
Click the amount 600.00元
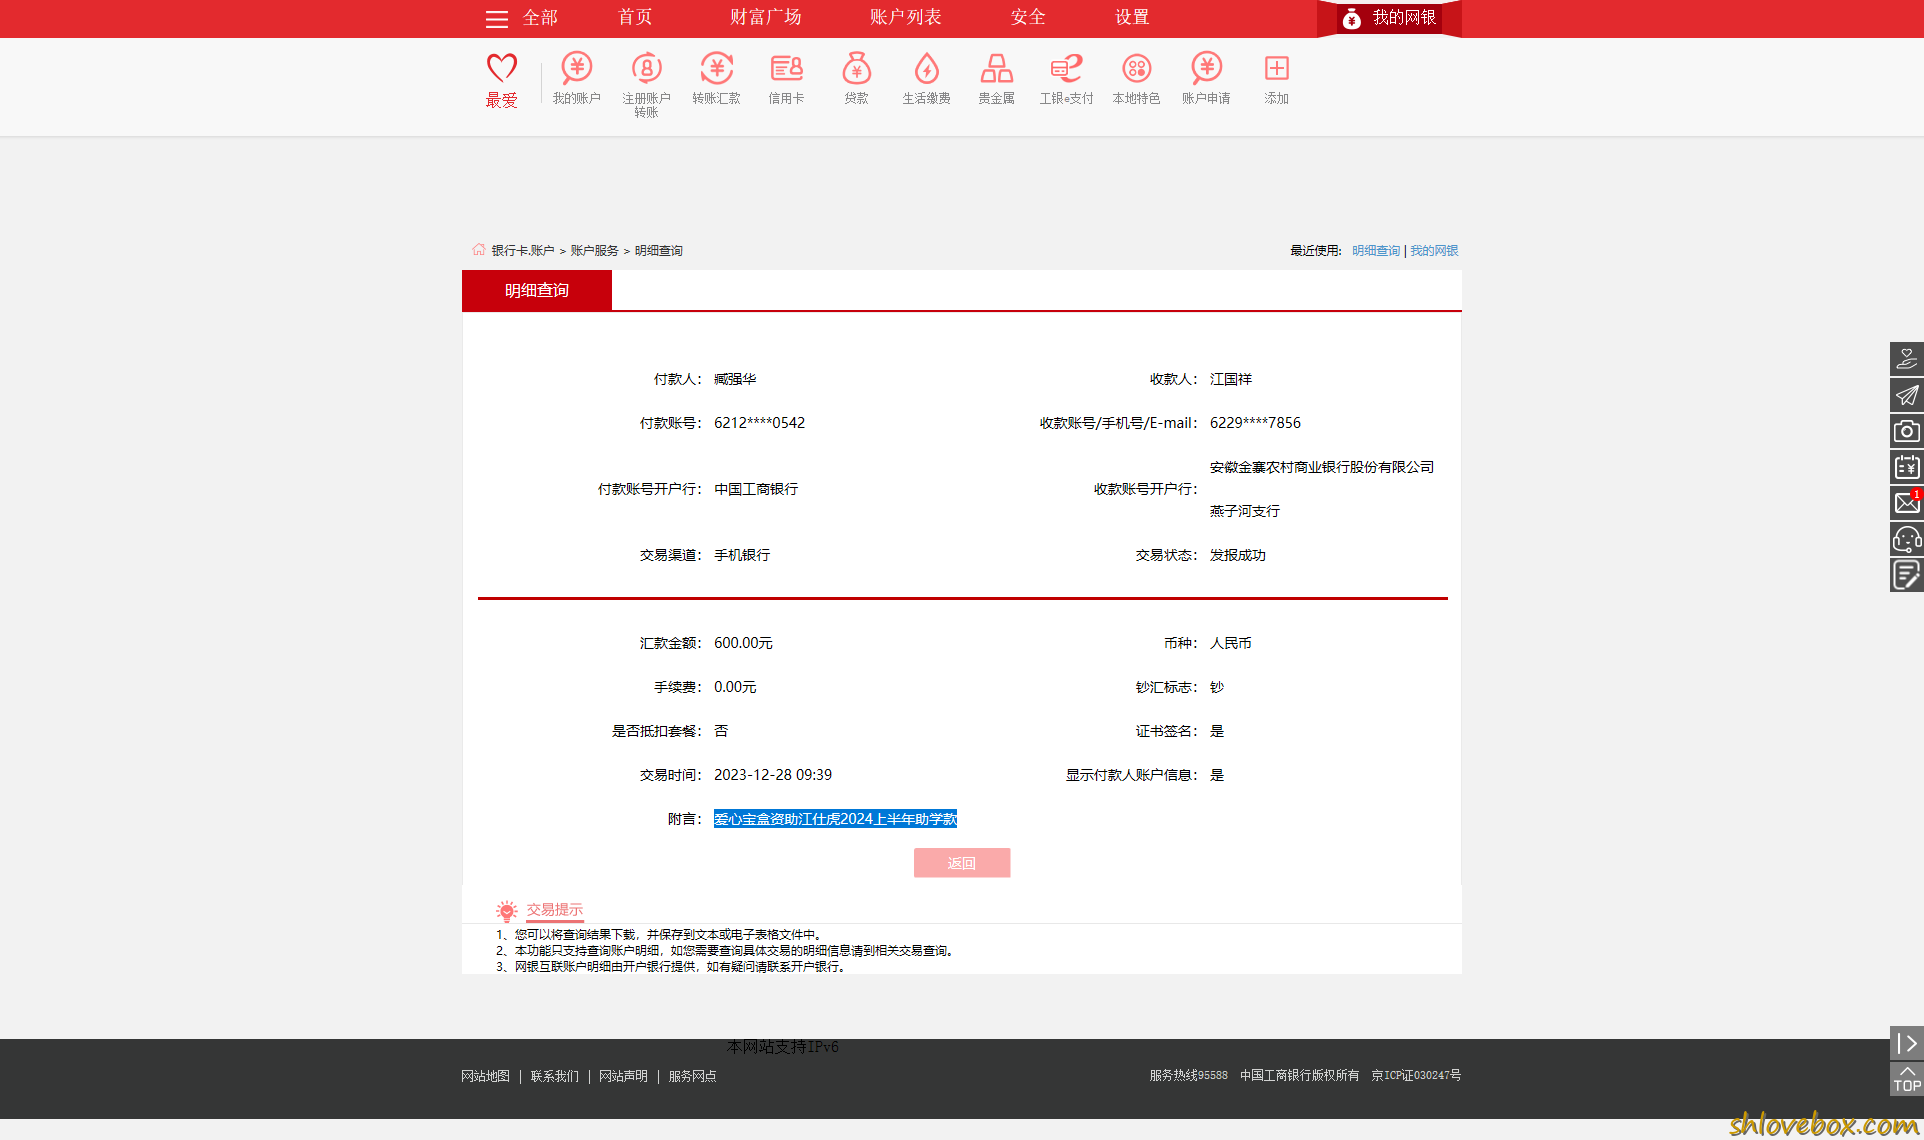(743, 643)
